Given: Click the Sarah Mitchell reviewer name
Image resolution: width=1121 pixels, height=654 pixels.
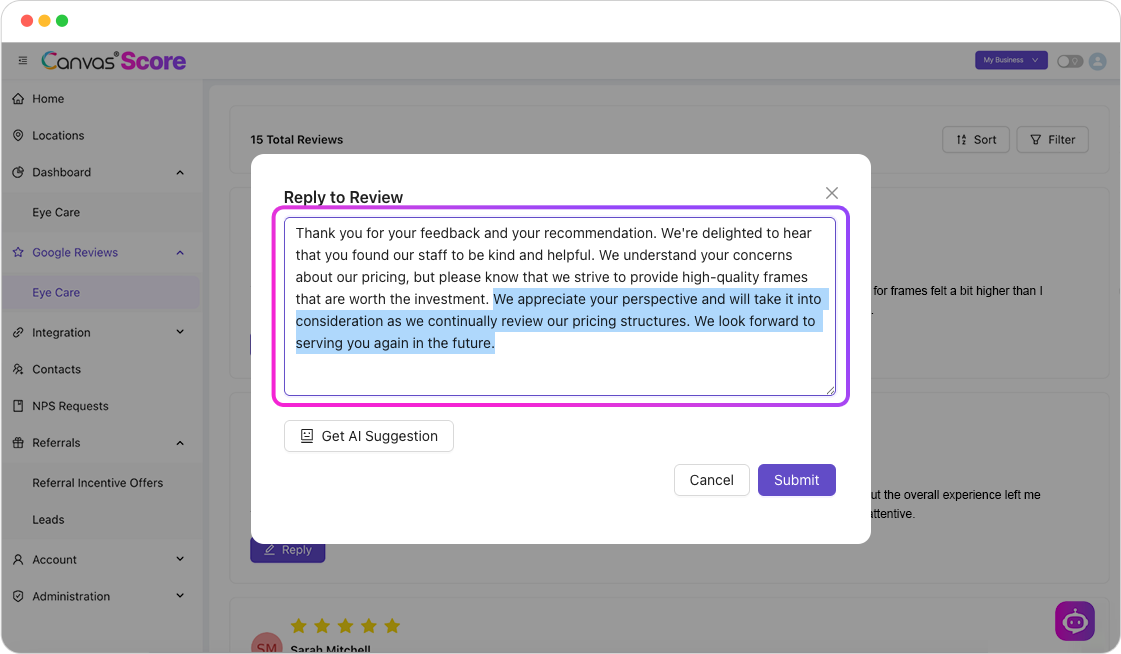Looking at the screenshot, I should click(x=330, y=649).
